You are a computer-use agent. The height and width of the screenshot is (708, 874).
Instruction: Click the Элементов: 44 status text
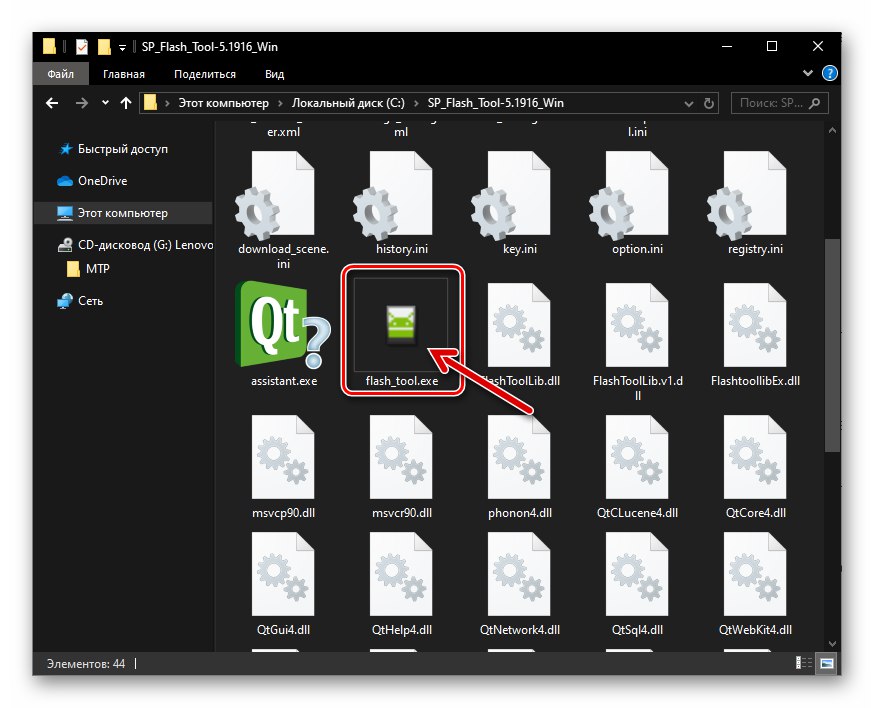[86, 663]
